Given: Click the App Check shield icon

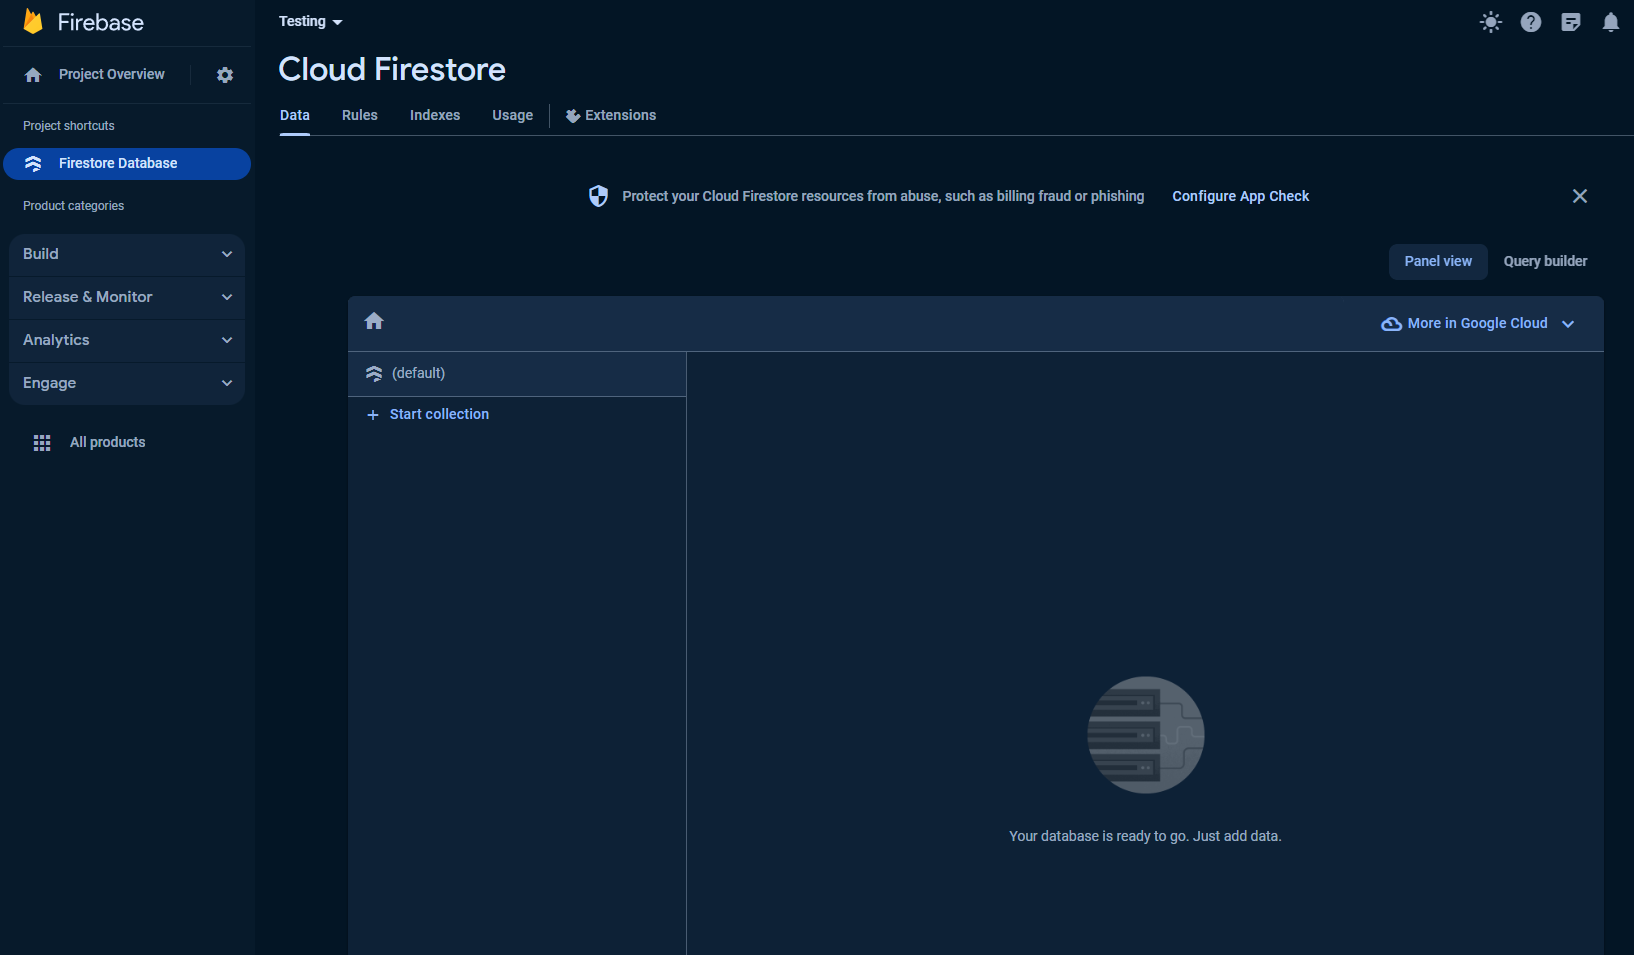Looking at the screenshot, I should [x=598, y=196].
